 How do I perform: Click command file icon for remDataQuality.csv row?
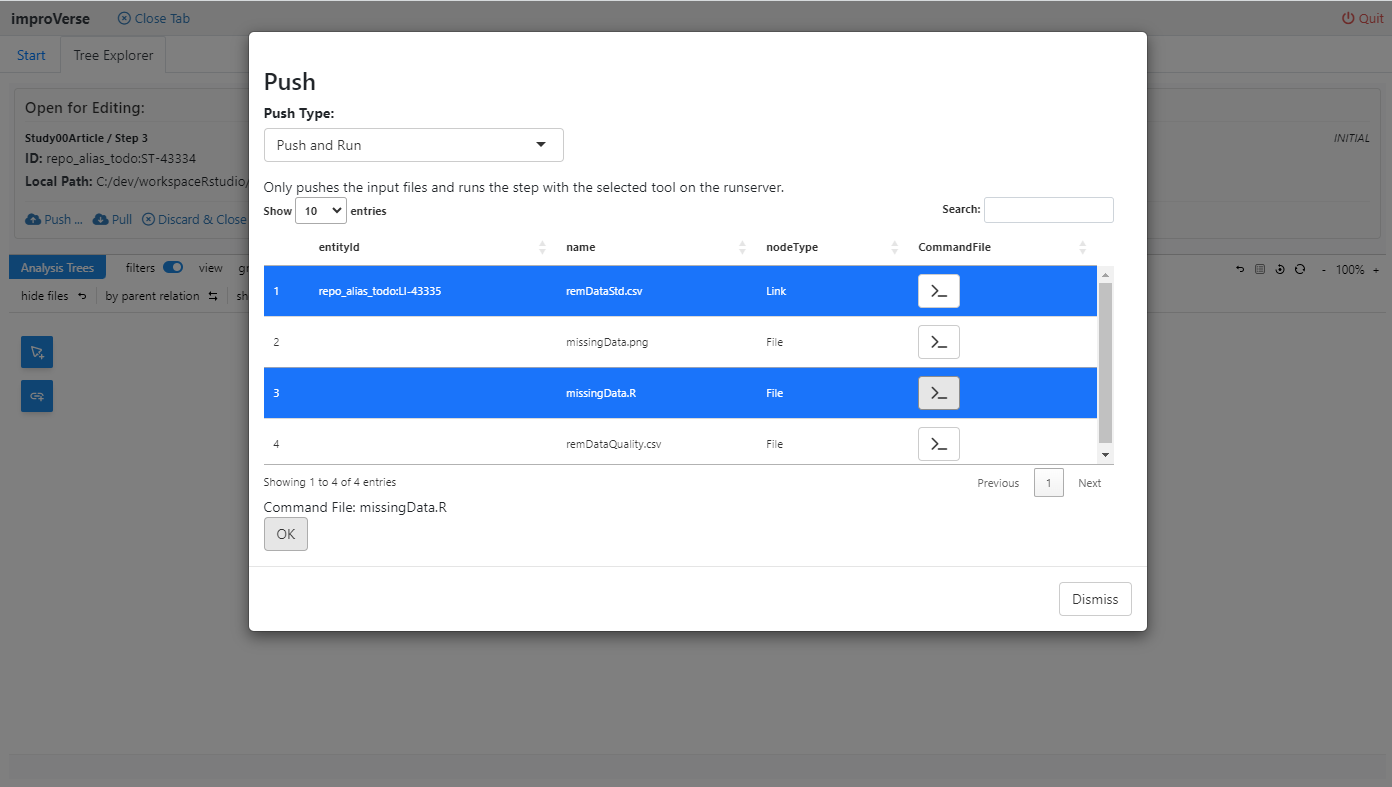tap(938, 444)
